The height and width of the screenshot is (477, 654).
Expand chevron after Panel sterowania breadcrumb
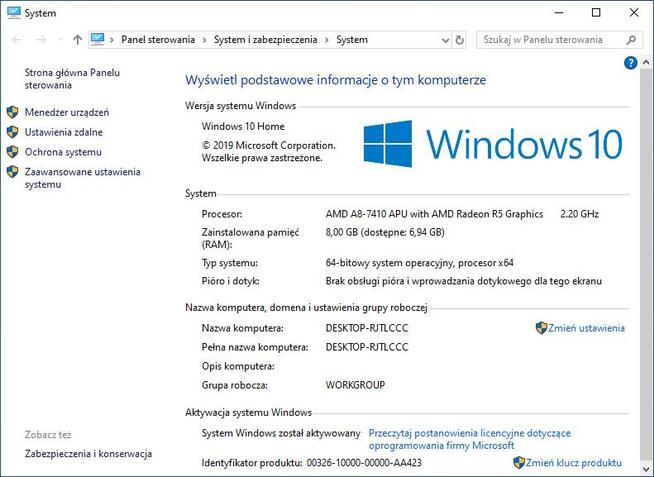click(x=204, y=40)
